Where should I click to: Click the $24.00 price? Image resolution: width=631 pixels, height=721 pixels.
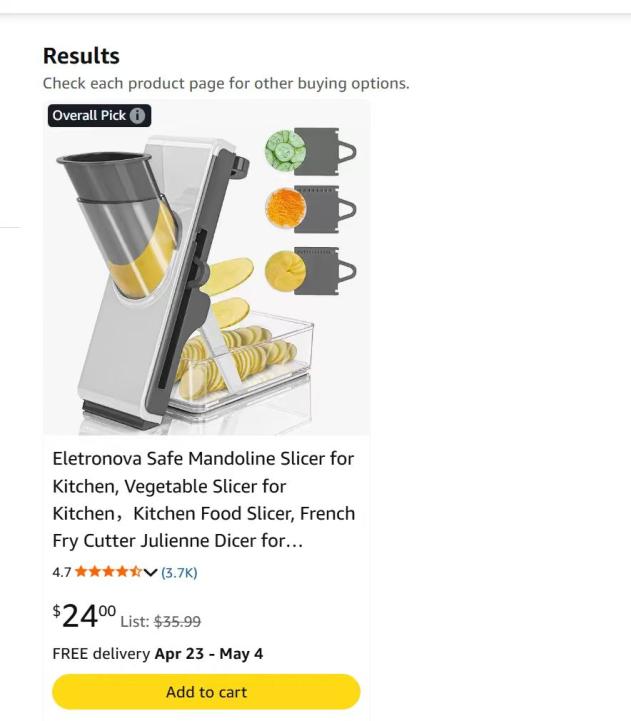(x=84, y=616)
